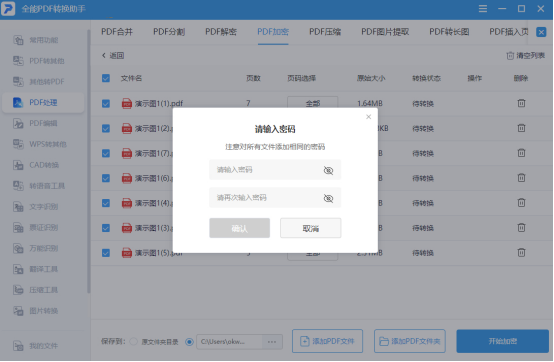
Task: Click the 添加PDF文件夹 button
Action: (x=409, y=341)
